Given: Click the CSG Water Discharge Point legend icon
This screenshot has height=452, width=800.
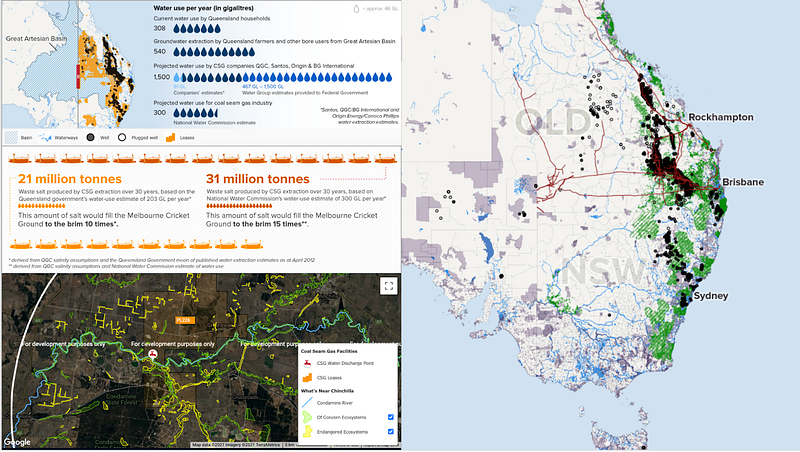Looking at the screenshot, I should (307, 363).
